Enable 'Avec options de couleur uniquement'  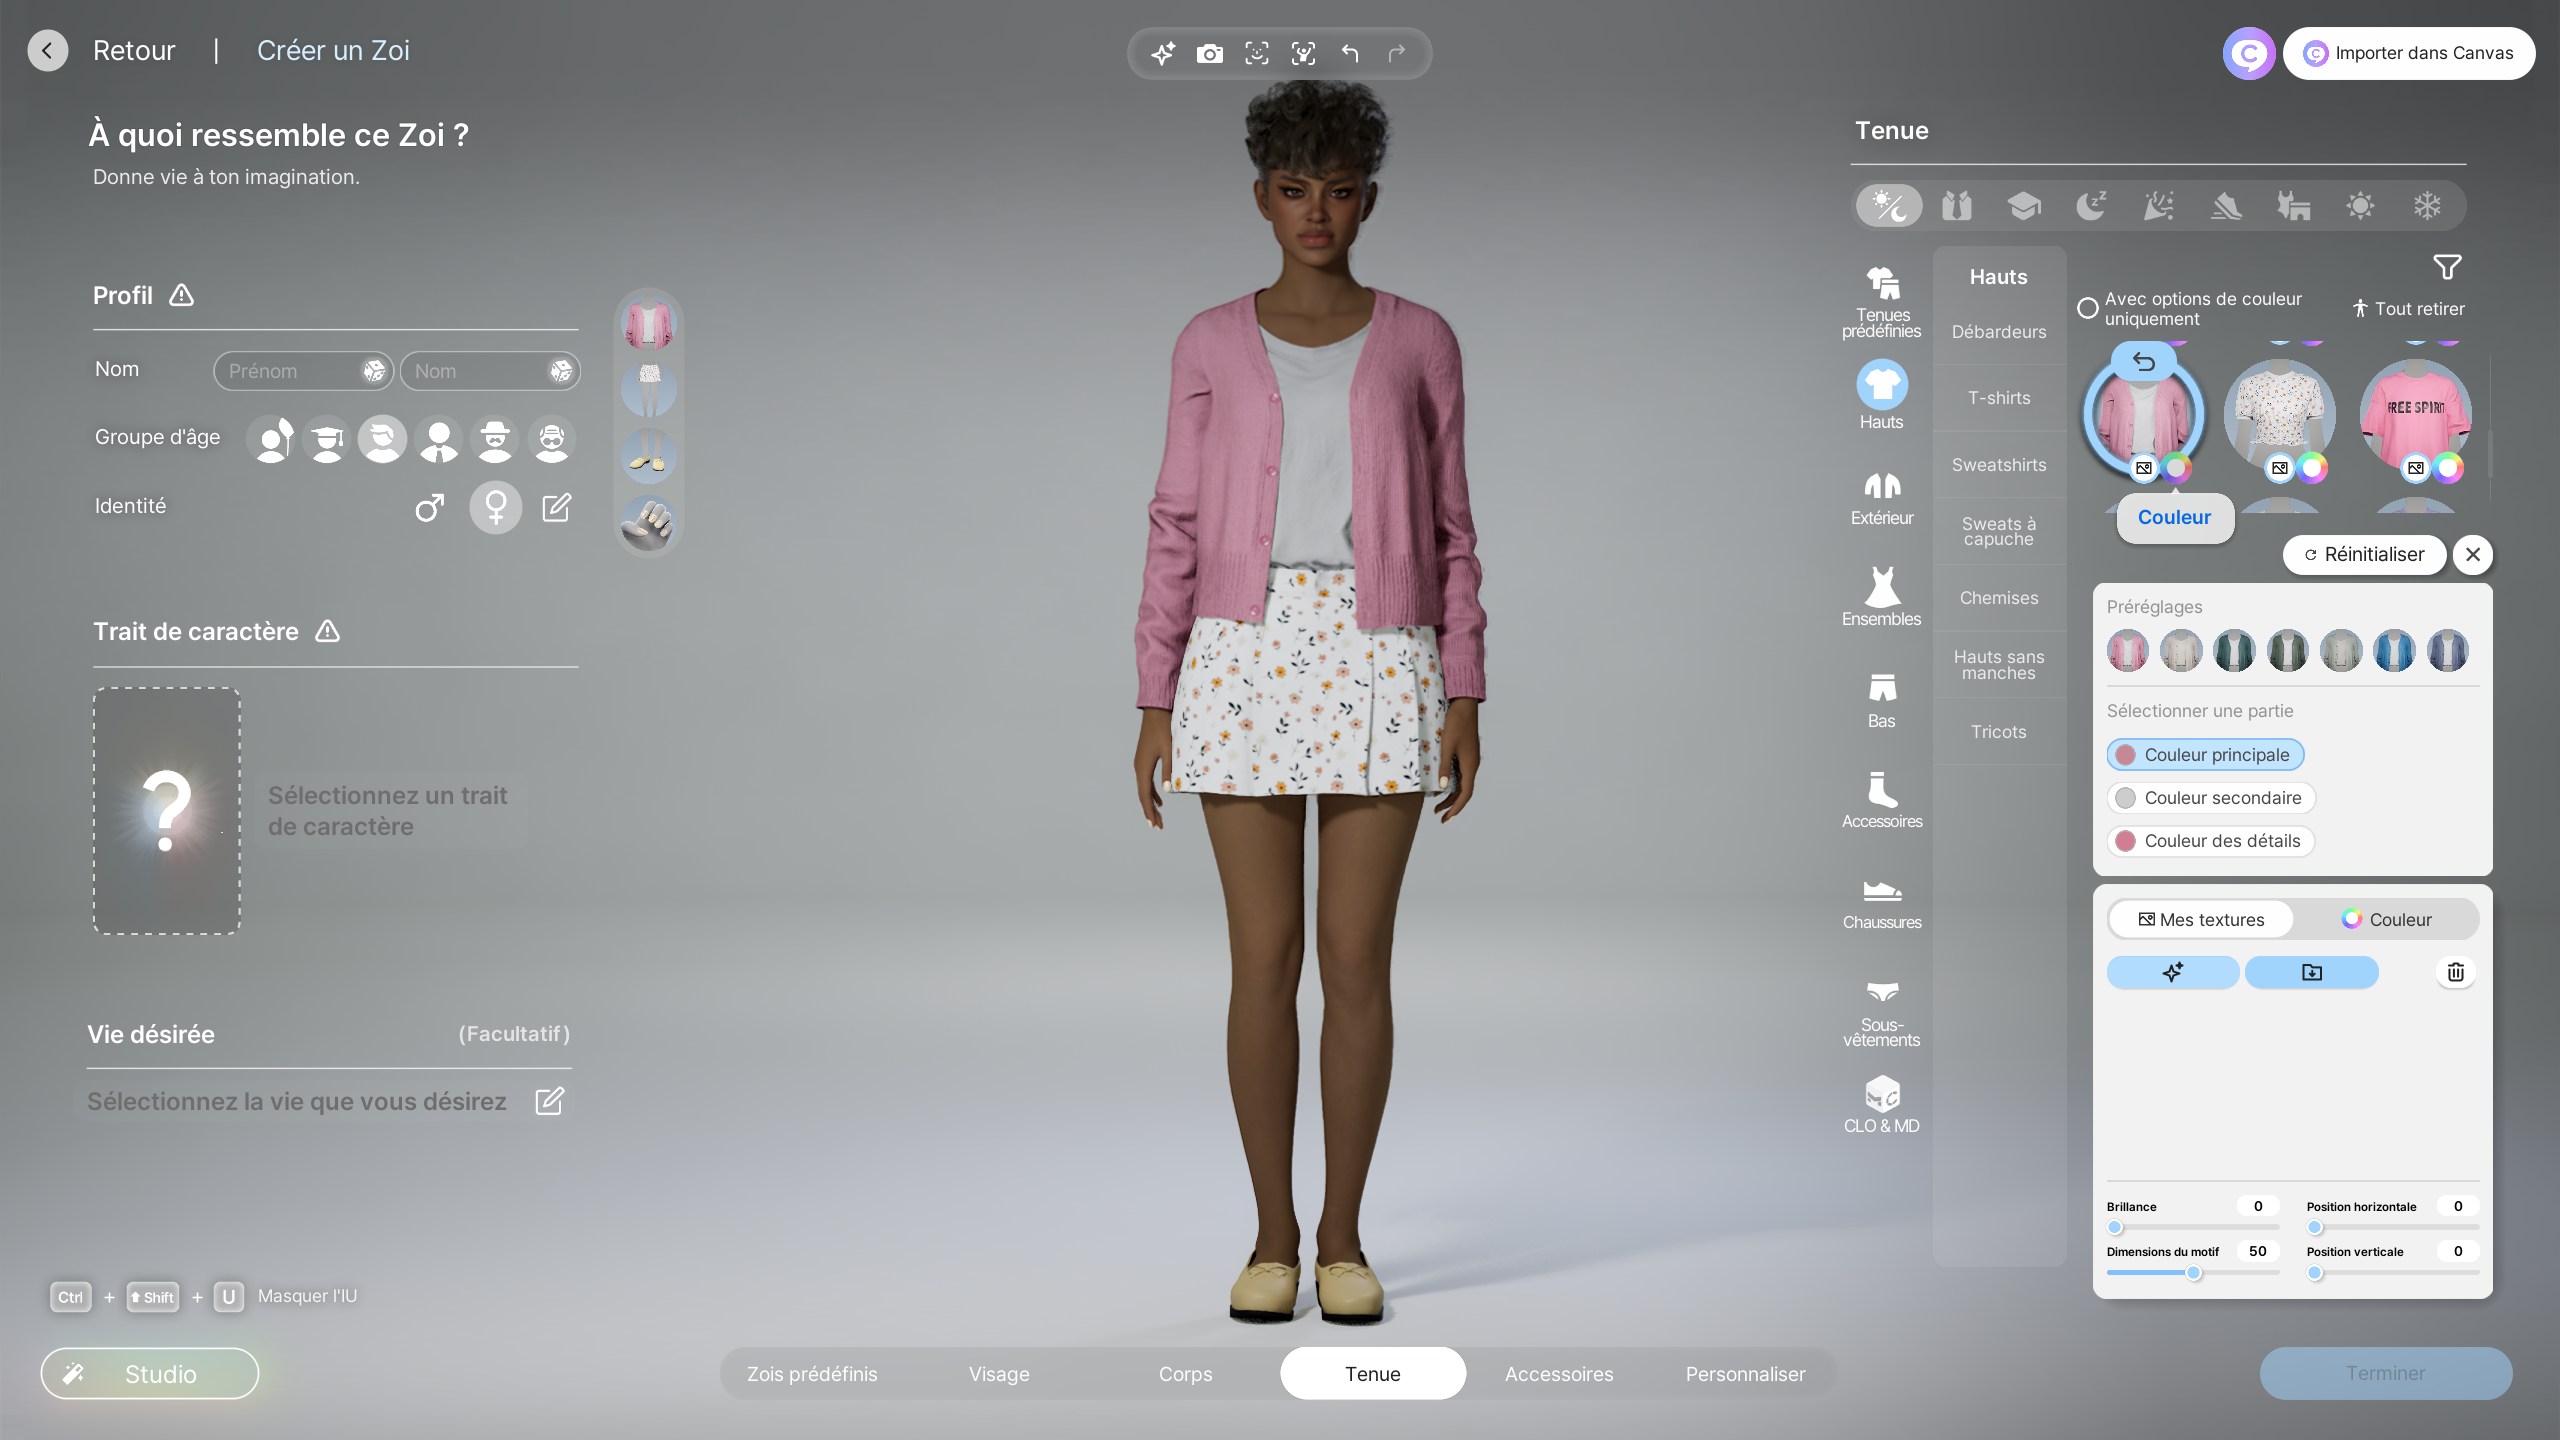2088,308
